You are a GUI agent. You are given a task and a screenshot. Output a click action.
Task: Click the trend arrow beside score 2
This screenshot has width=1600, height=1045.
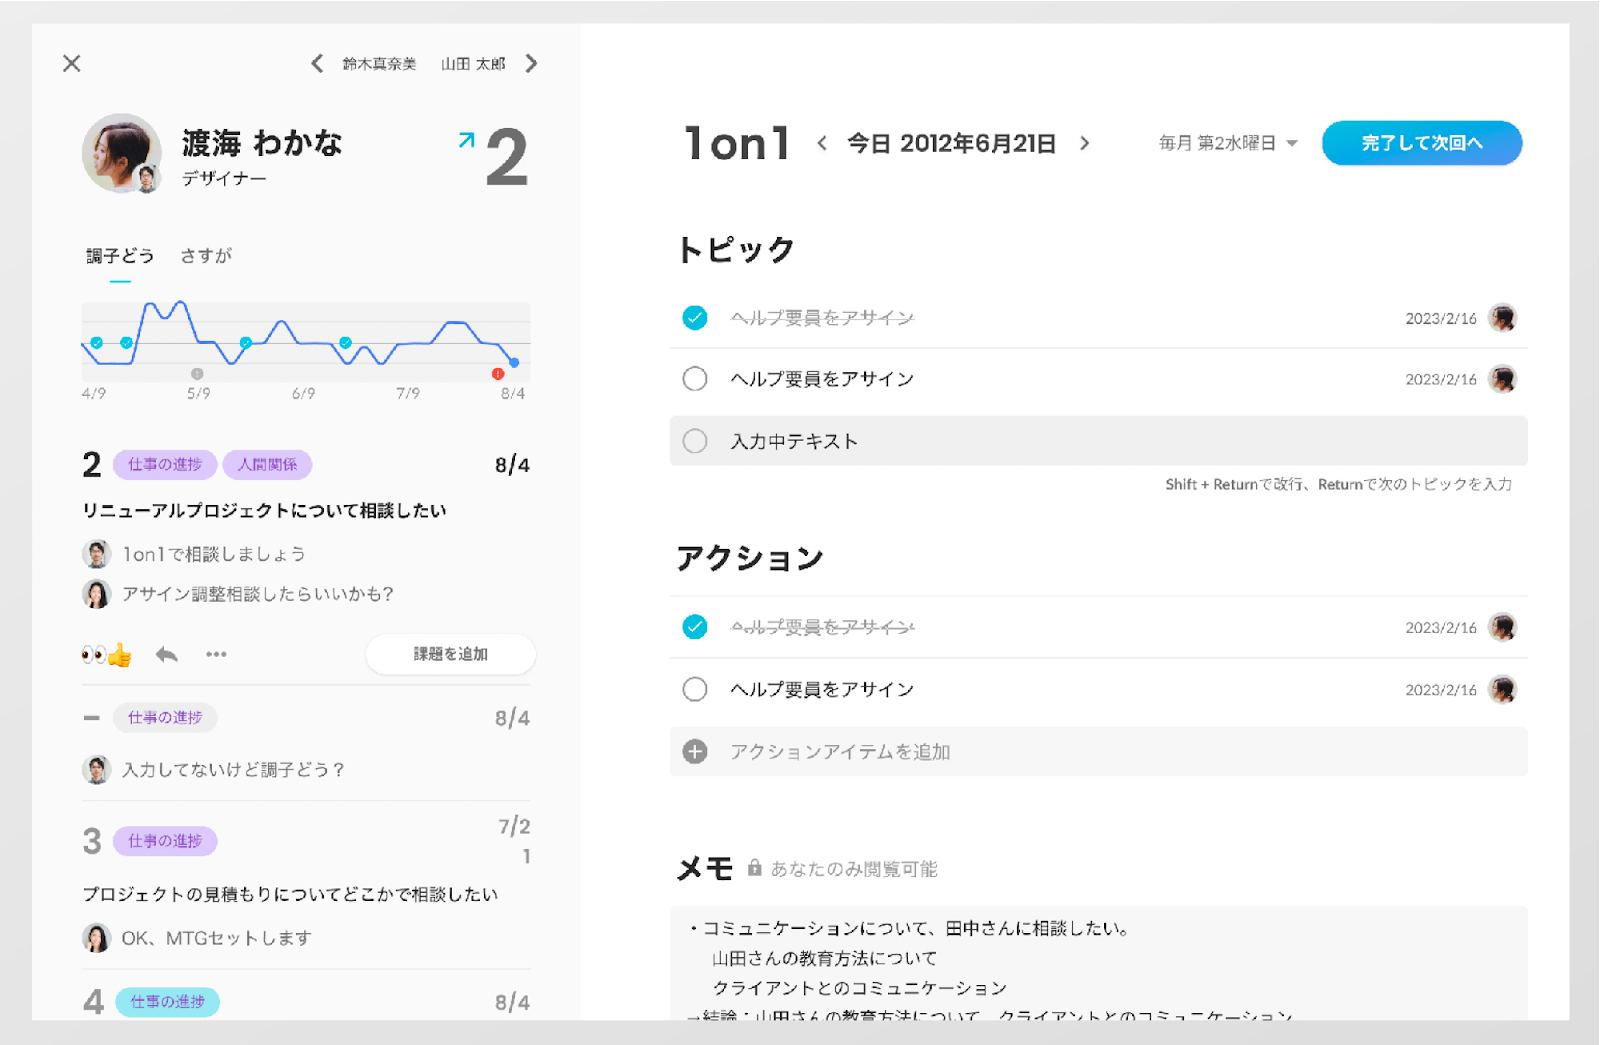466,140
